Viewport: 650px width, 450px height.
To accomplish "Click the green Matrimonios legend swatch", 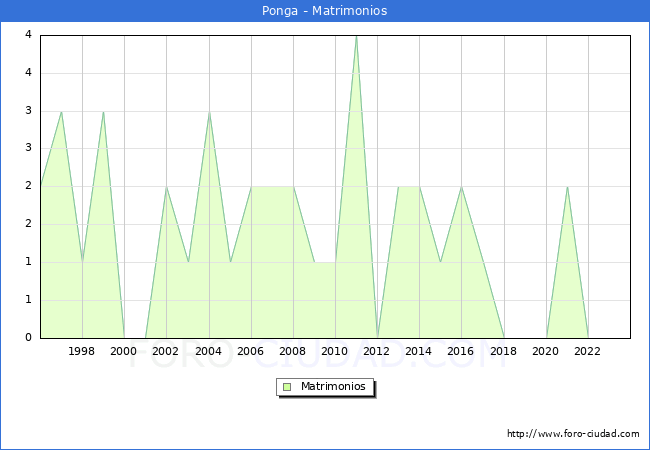I will pyautogui.click(x=287, y=386).
